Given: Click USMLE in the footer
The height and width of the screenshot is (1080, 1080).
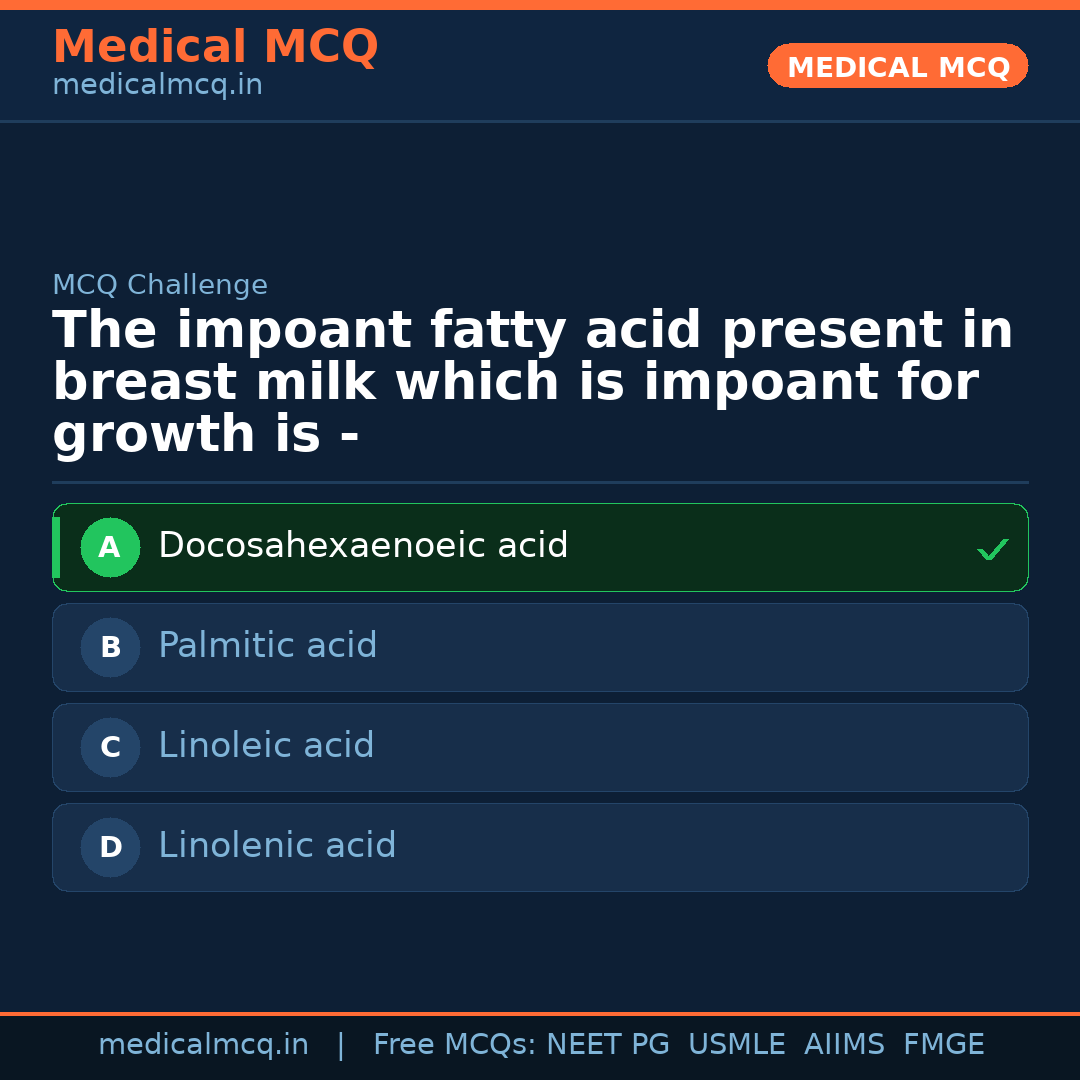Looking at the screenshot, I should [x=736, y=1045].
